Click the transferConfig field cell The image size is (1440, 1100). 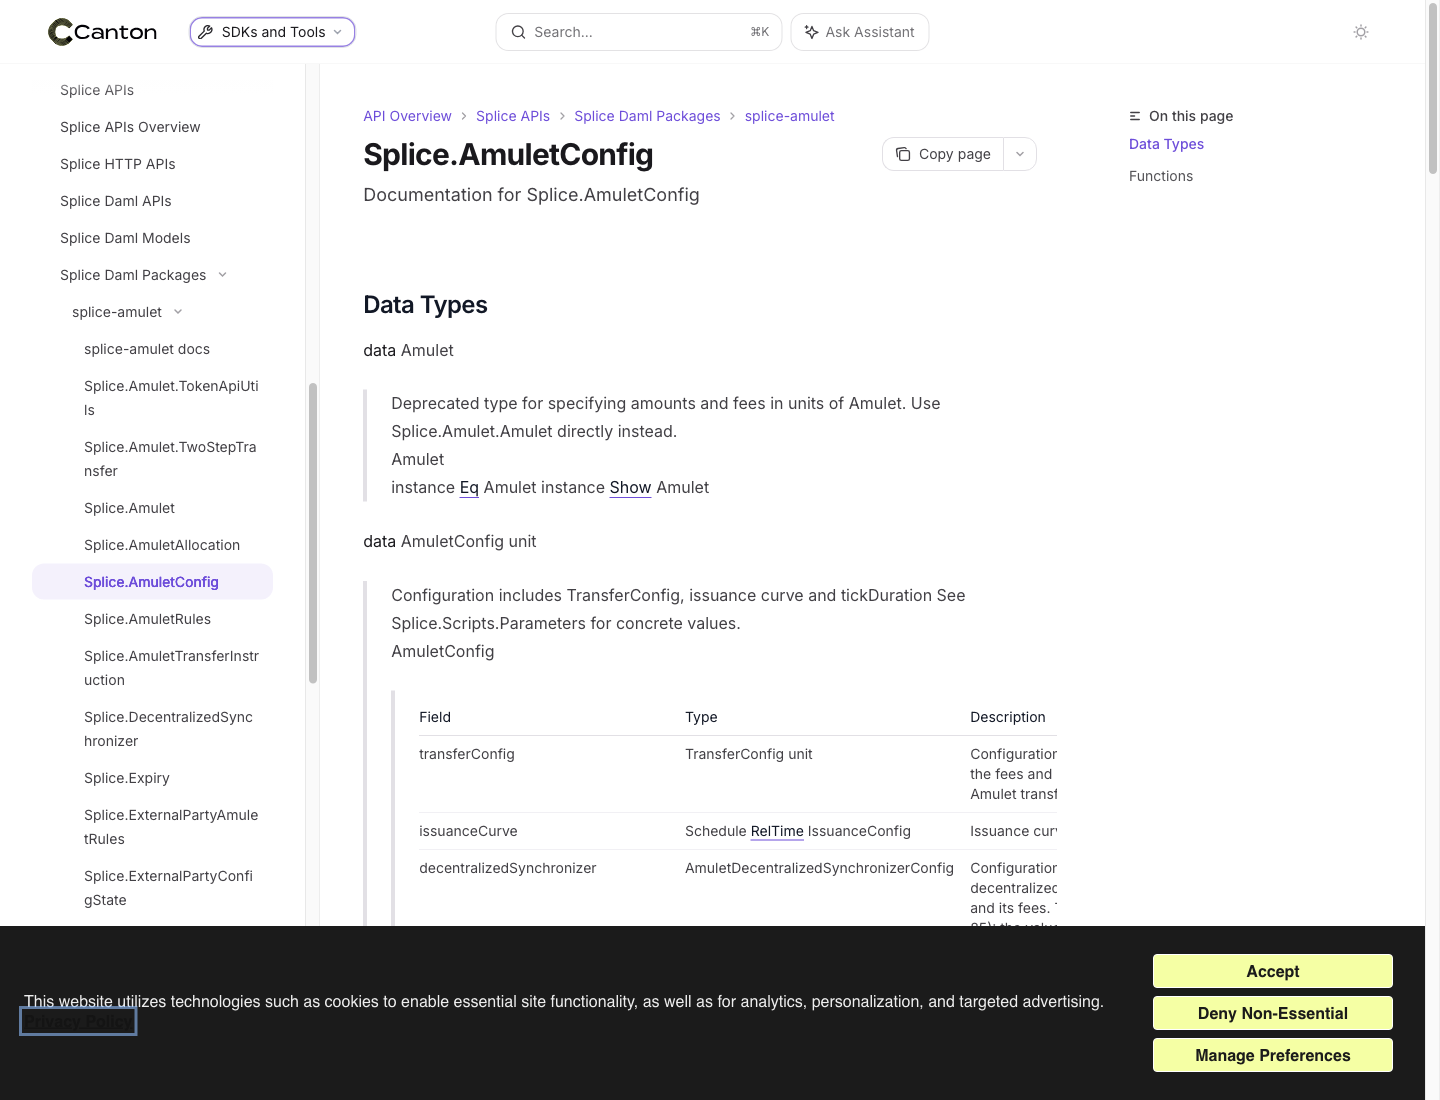467,754
